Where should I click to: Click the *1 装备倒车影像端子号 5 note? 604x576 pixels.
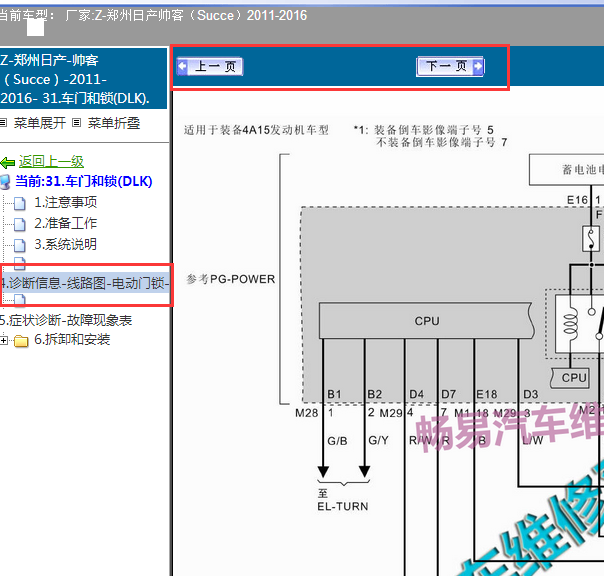[423, 130]
